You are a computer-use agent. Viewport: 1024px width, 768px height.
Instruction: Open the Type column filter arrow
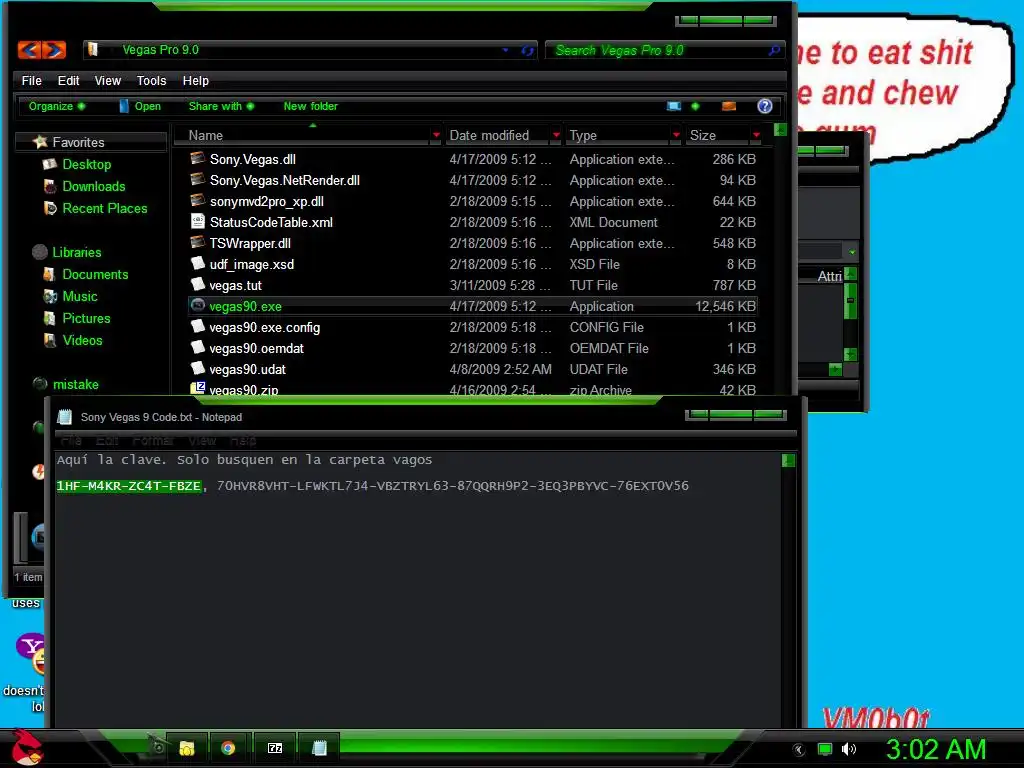coord(676,135)
